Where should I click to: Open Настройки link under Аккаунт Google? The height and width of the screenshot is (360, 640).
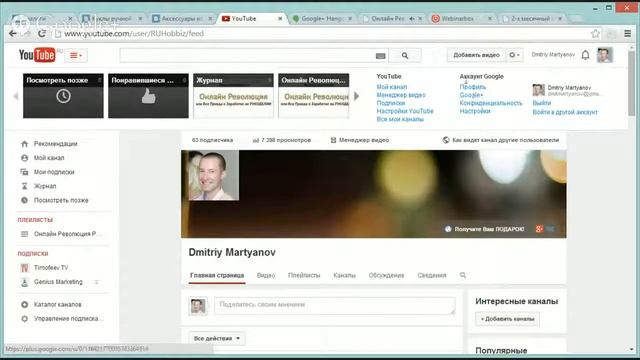(475, 111)
